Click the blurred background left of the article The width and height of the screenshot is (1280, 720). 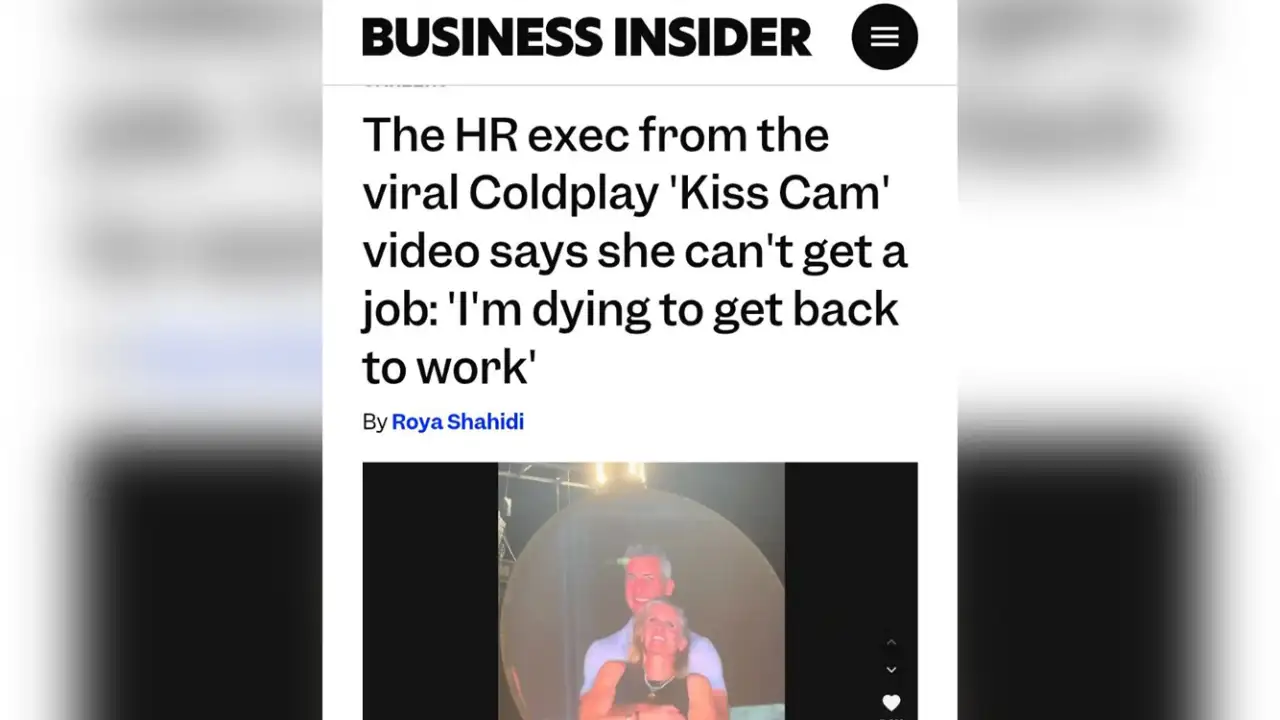coord(161,360)
